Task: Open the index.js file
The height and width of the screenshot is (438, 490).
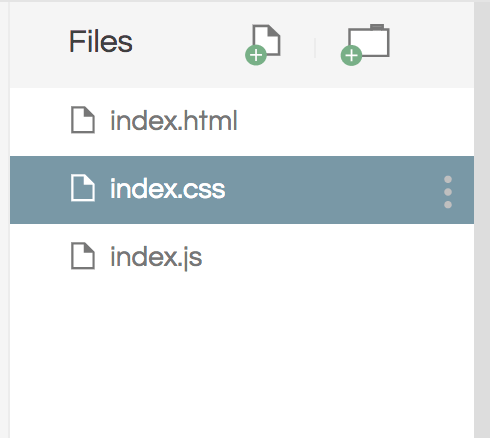Action: pos(156,257)
